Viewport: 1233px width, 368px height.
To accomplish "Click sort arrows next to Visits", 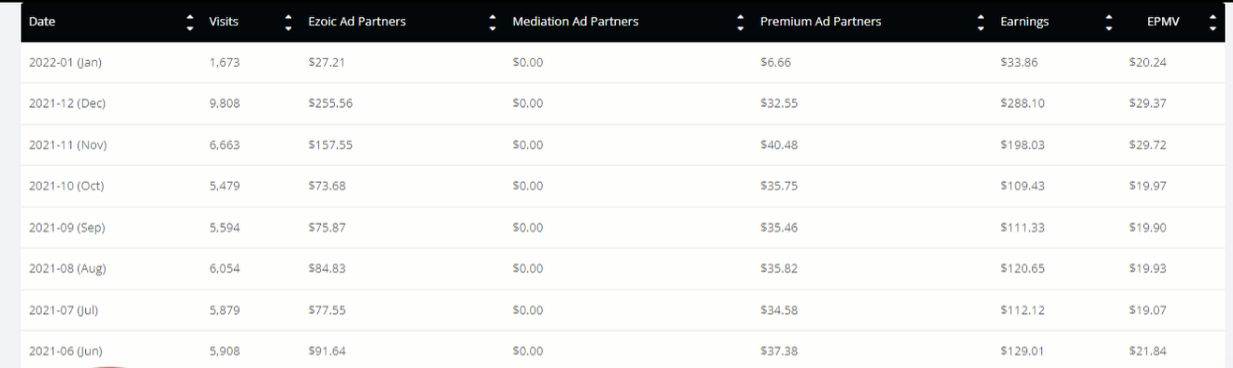I will [289, 22].
